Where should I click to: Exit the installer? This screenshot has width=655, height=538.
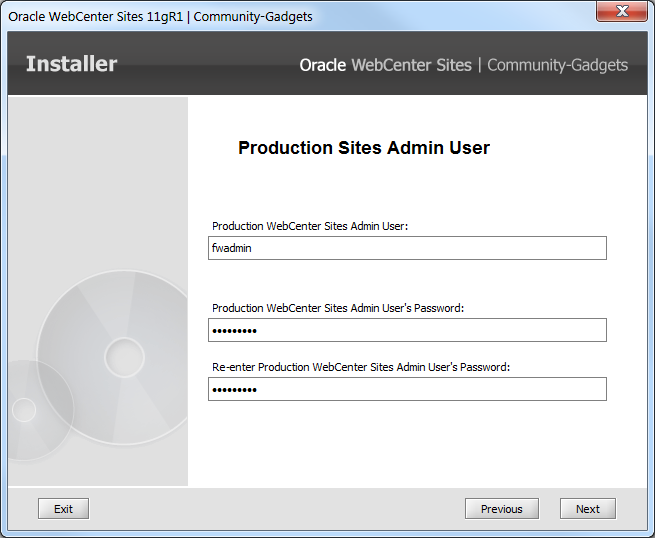click(x=63, y=509)
